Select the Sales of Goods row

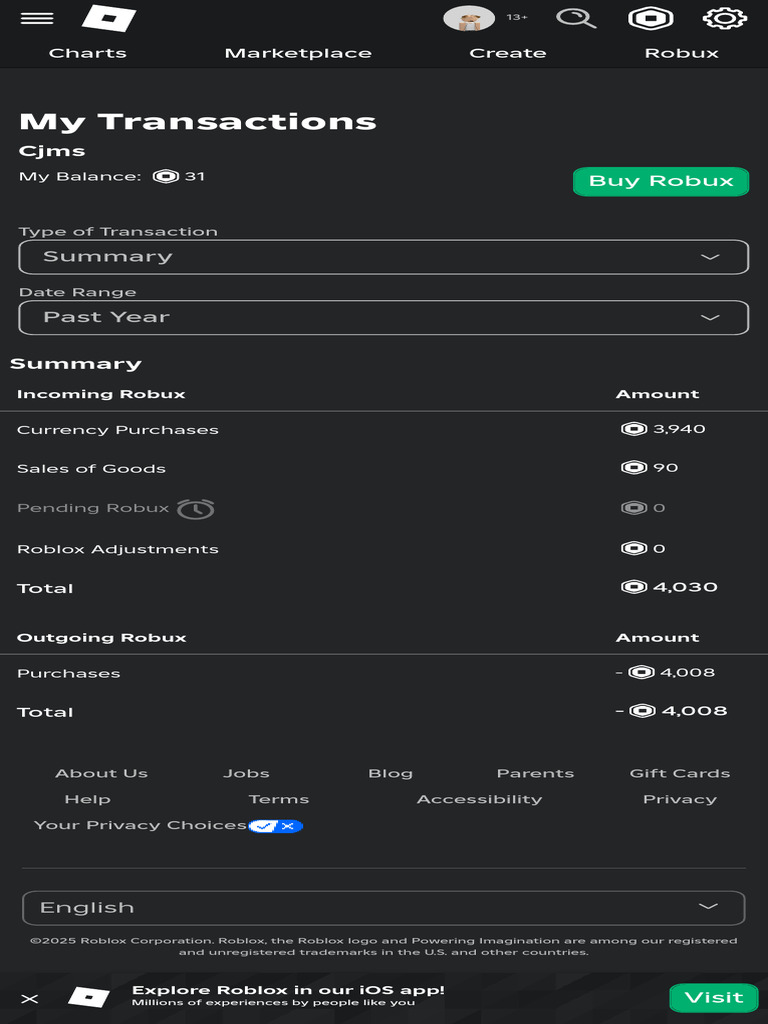[x=383, y=468]
